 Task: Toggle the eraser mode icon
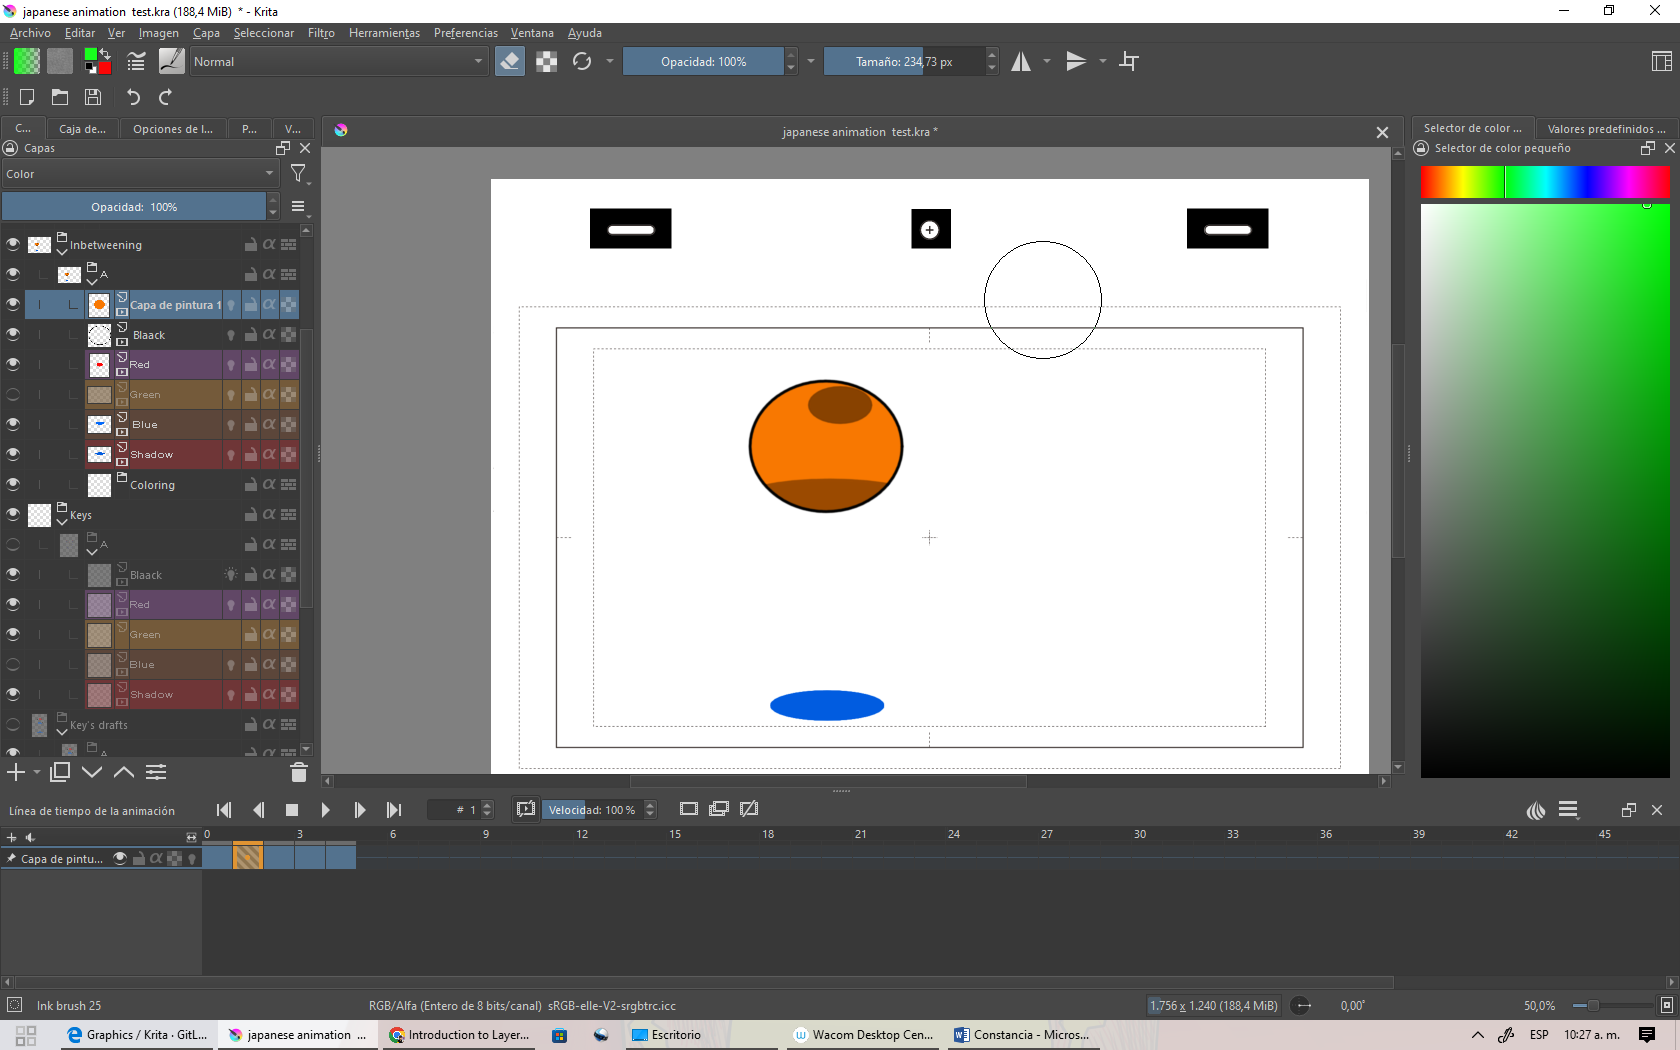(509, 62)
